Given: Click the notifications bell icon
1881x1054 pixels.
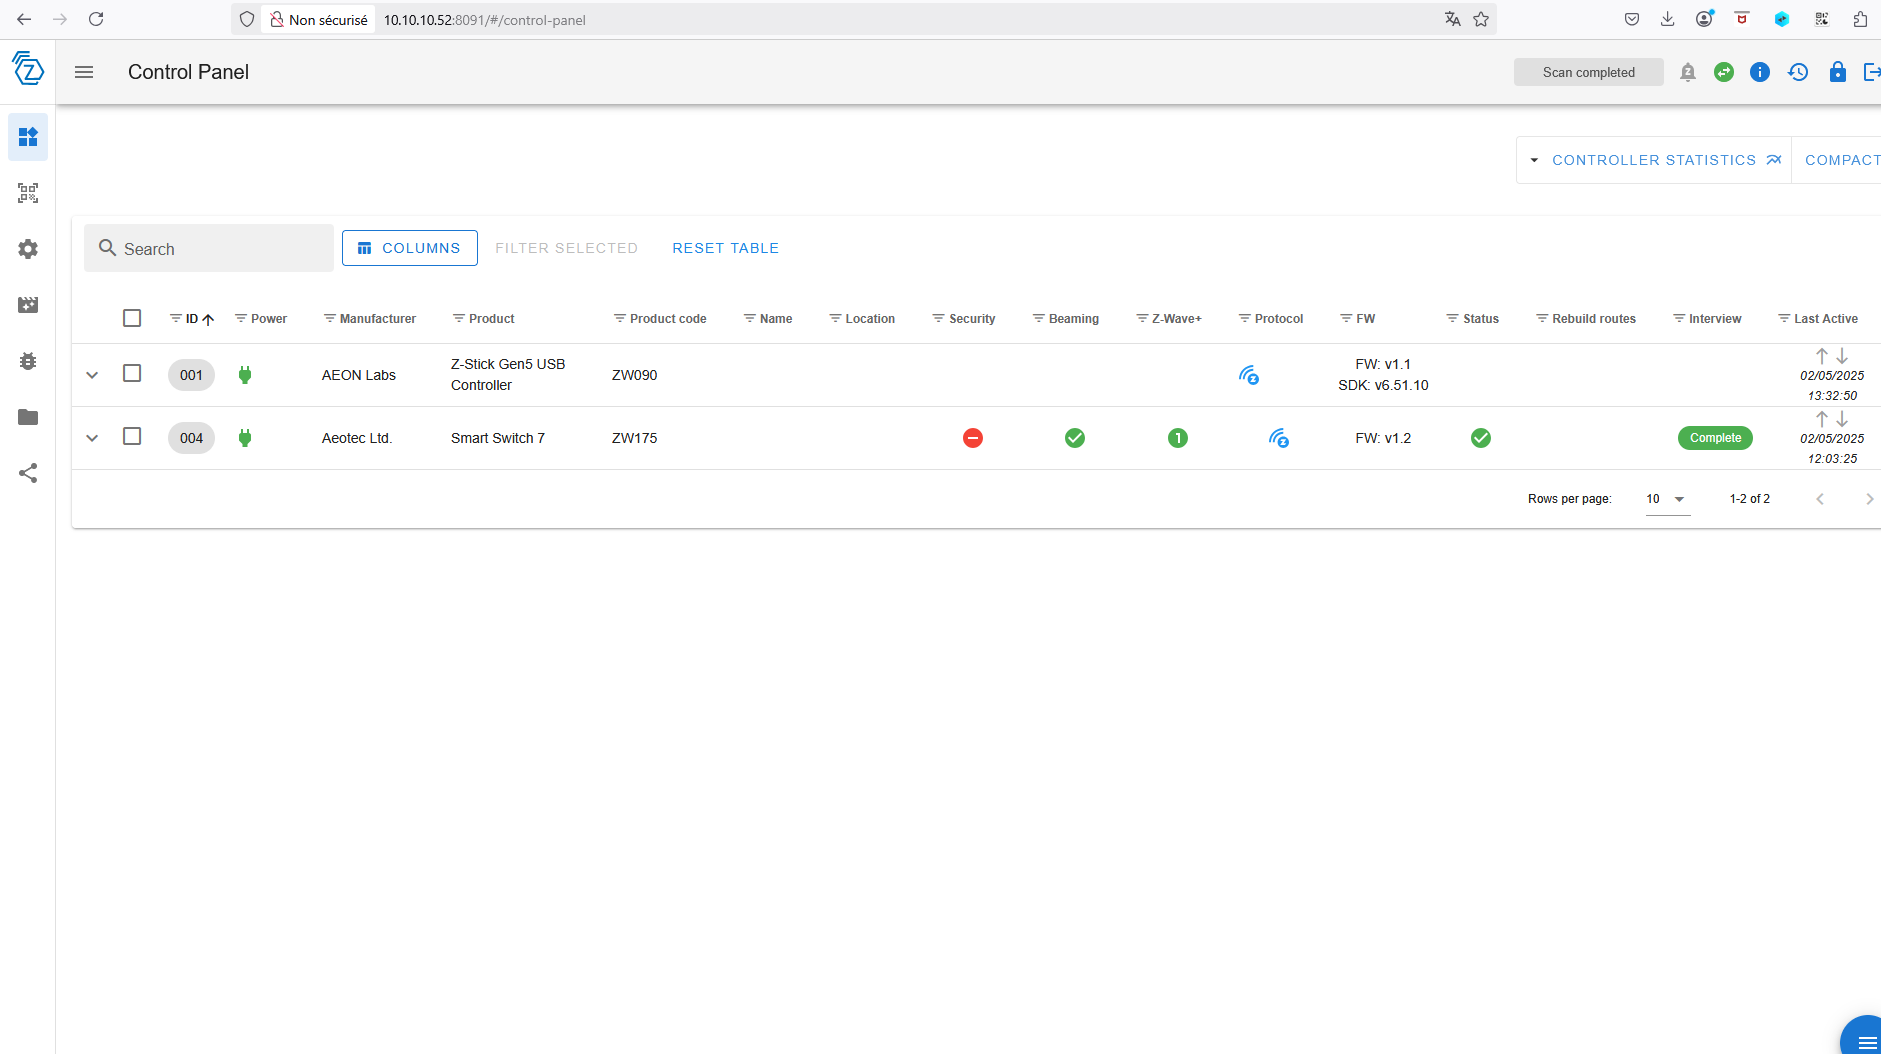Looking at the screenshot, I should (1688, 72).
